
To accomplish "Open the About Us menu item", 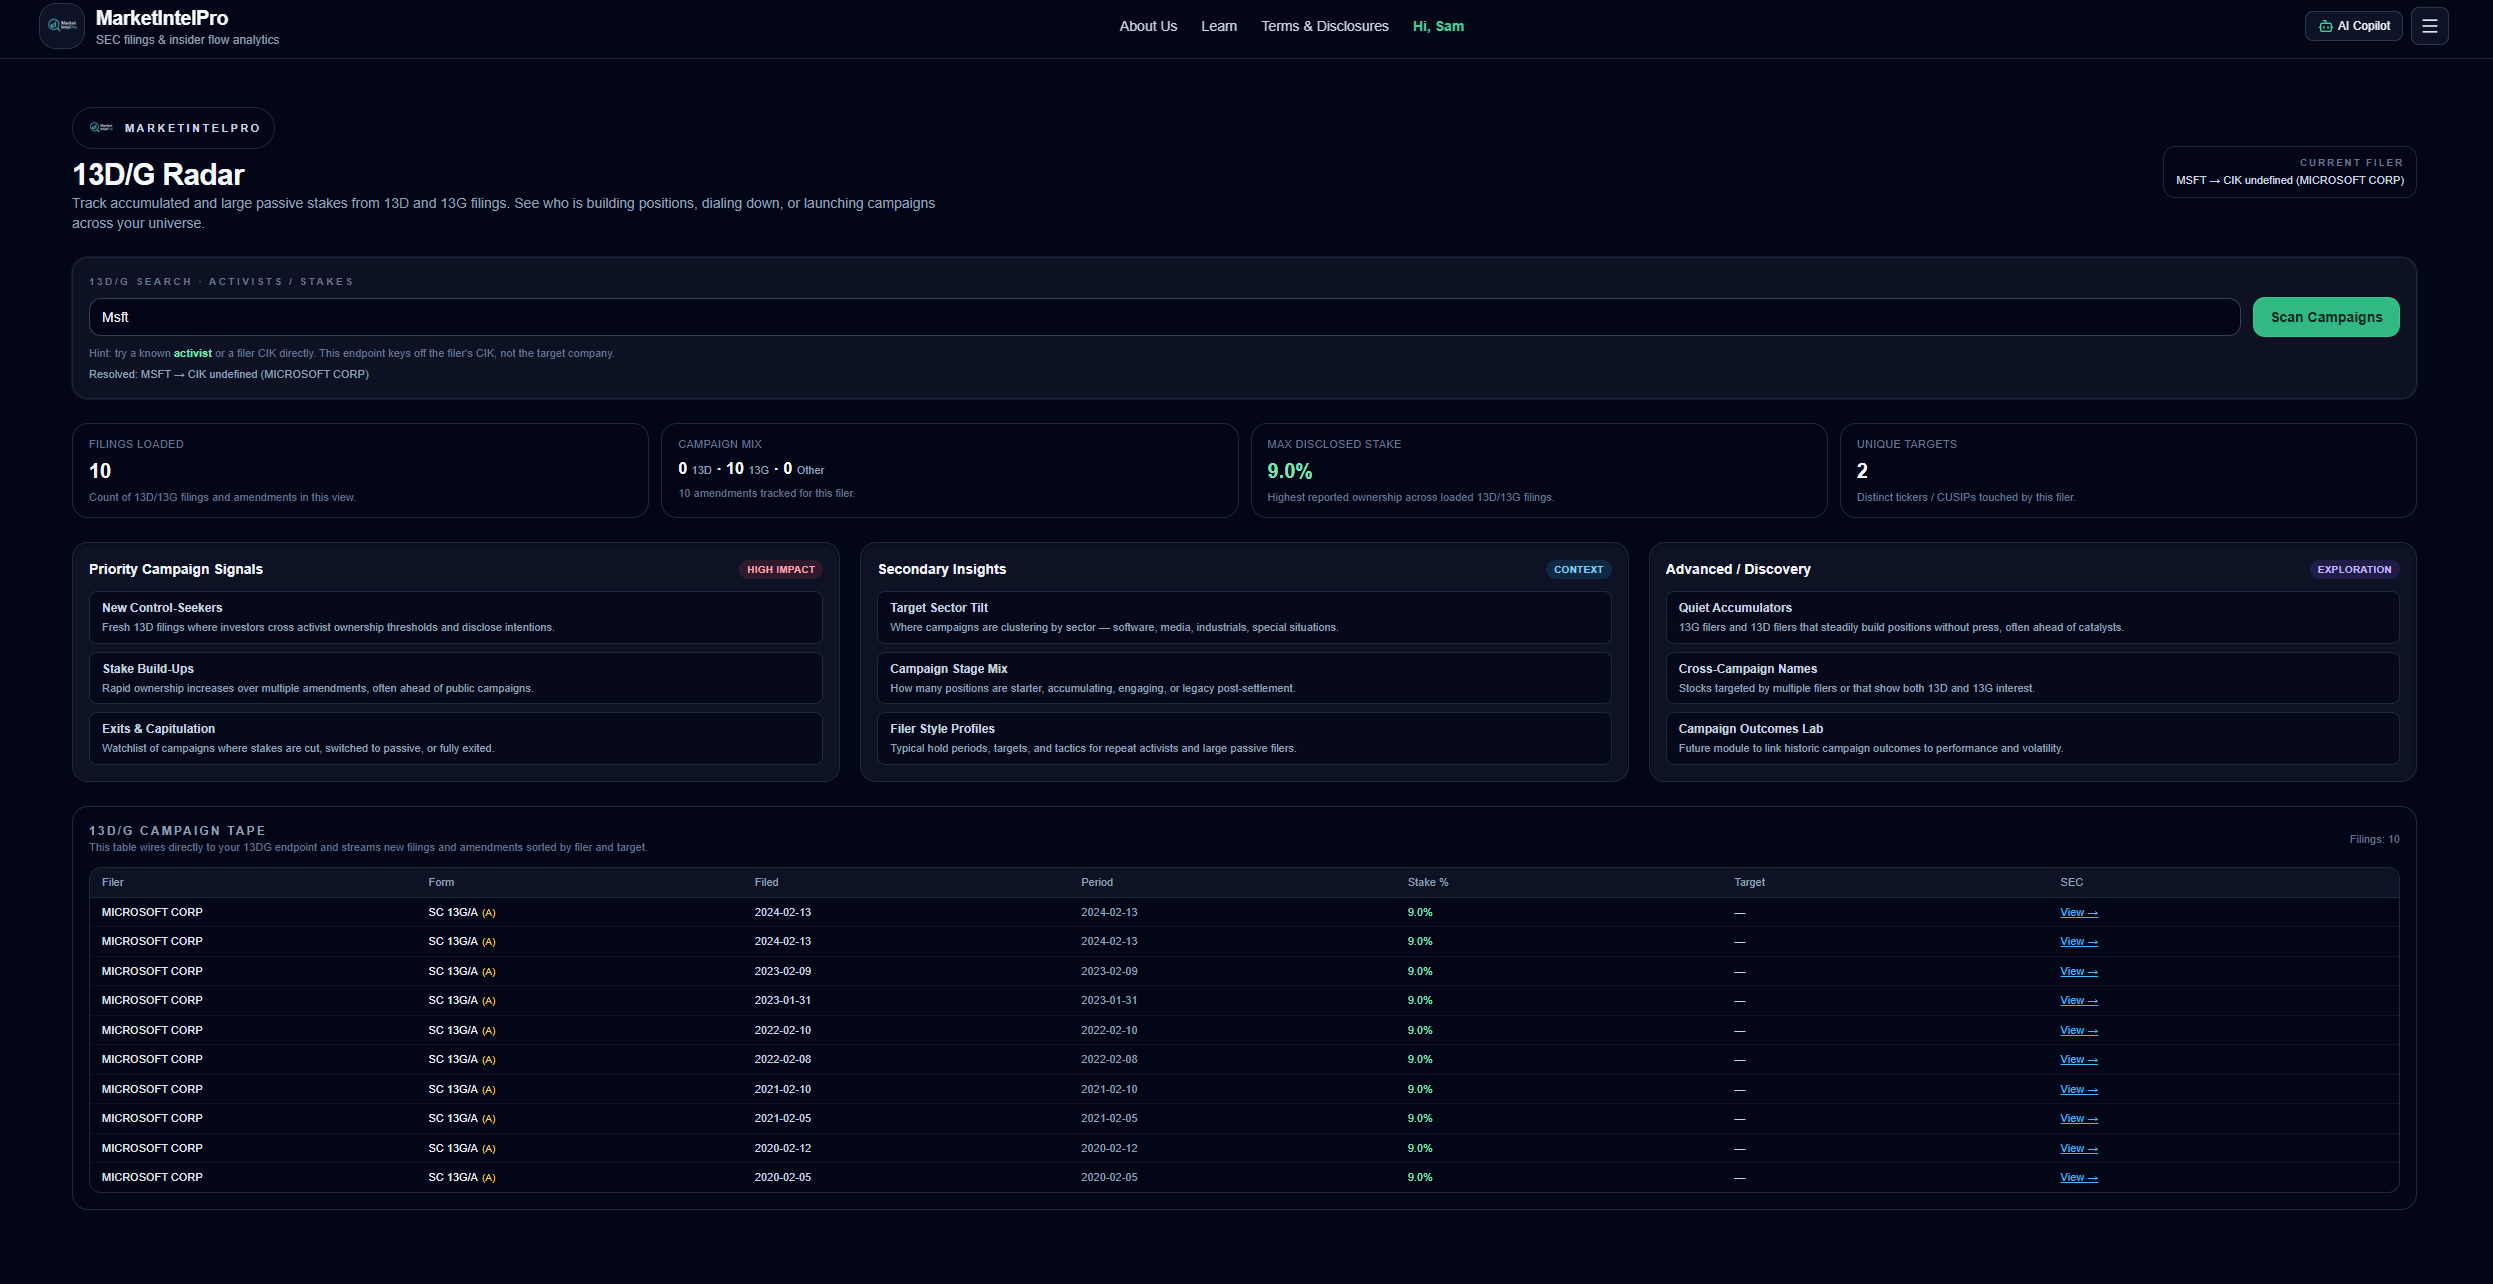I will click(1148, 25).
